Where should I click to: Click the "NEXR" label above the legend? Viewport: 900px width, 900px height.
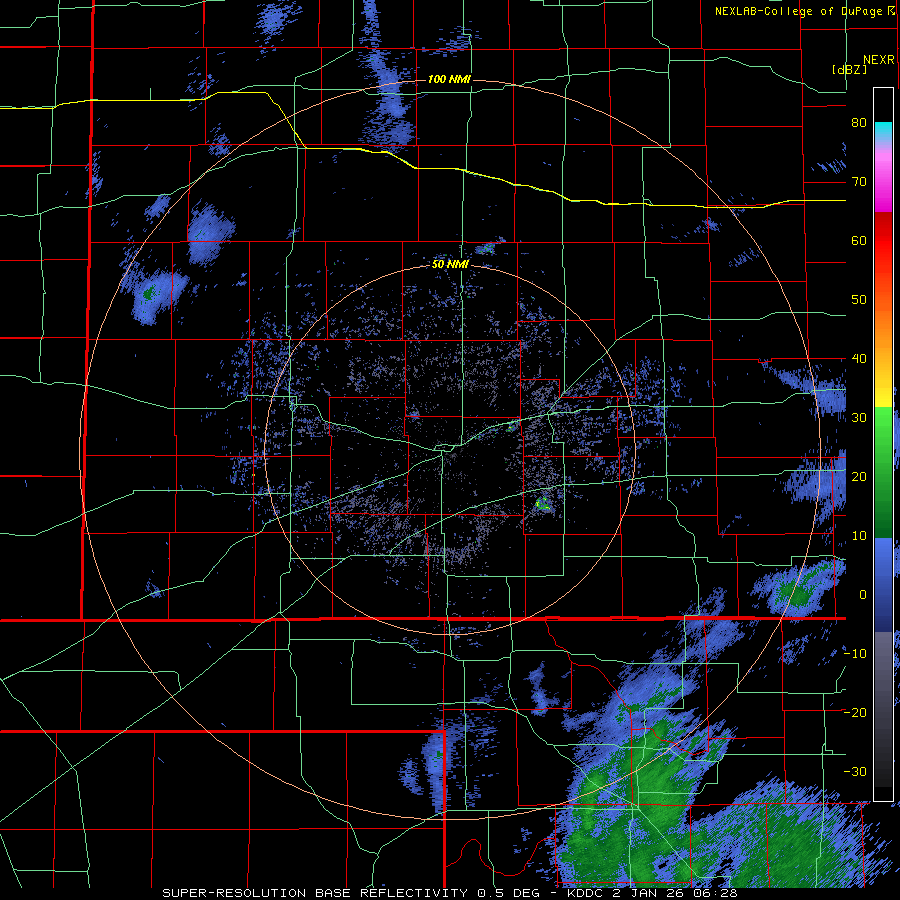[x=879, y=60]
